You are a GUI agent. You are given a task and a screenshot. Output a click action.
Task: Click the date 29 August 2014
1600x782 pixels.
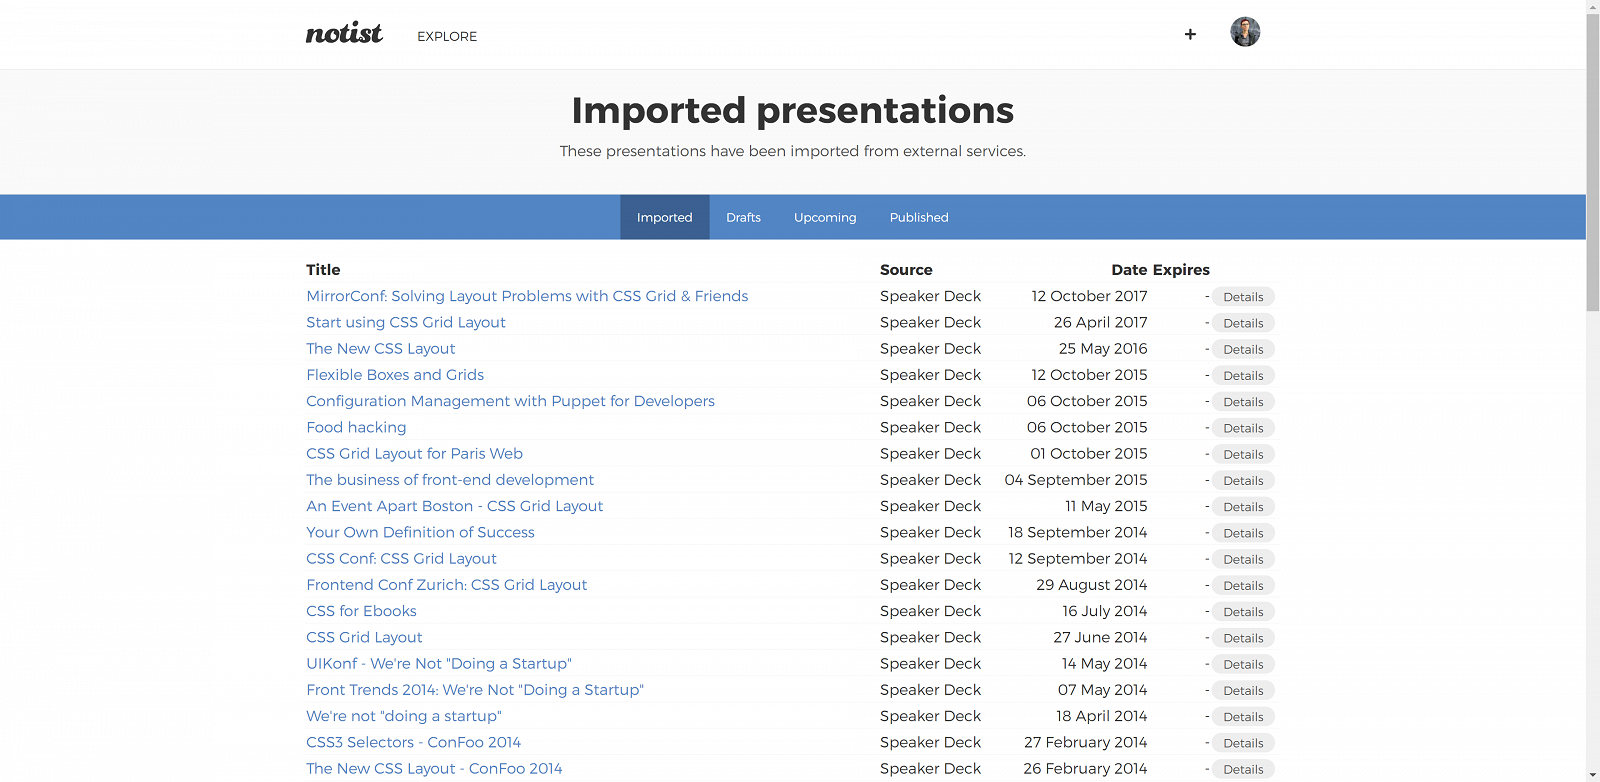tap(1091, 585)
